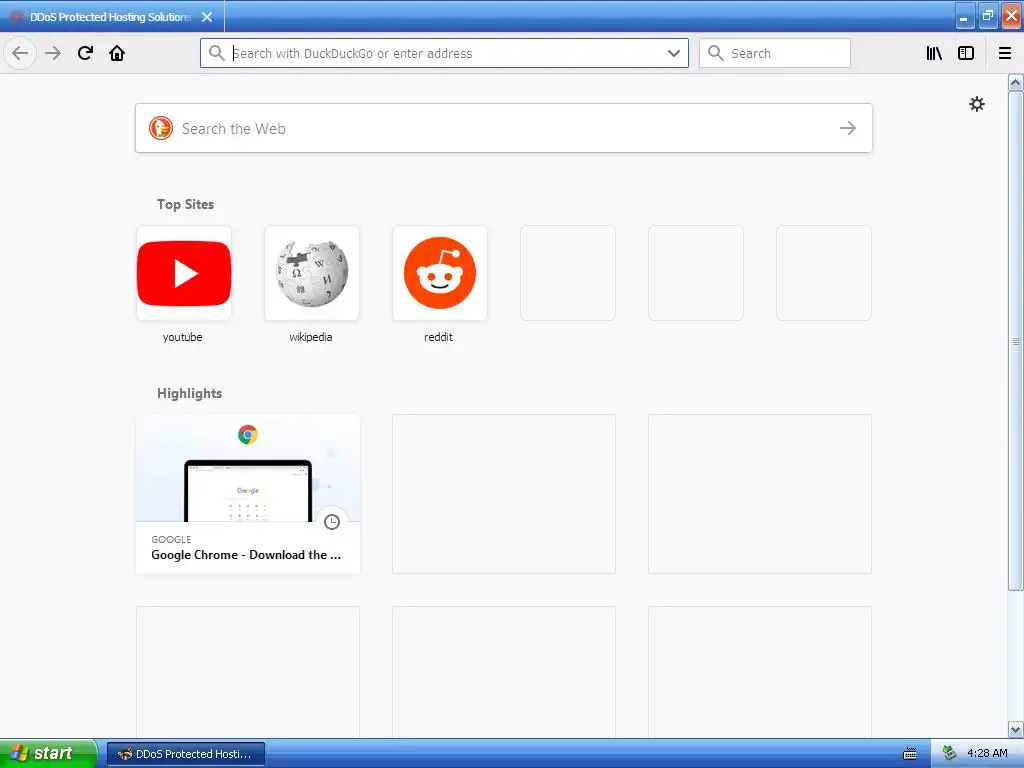
Task: Click the network tray icon
Action: click(949, 753)
